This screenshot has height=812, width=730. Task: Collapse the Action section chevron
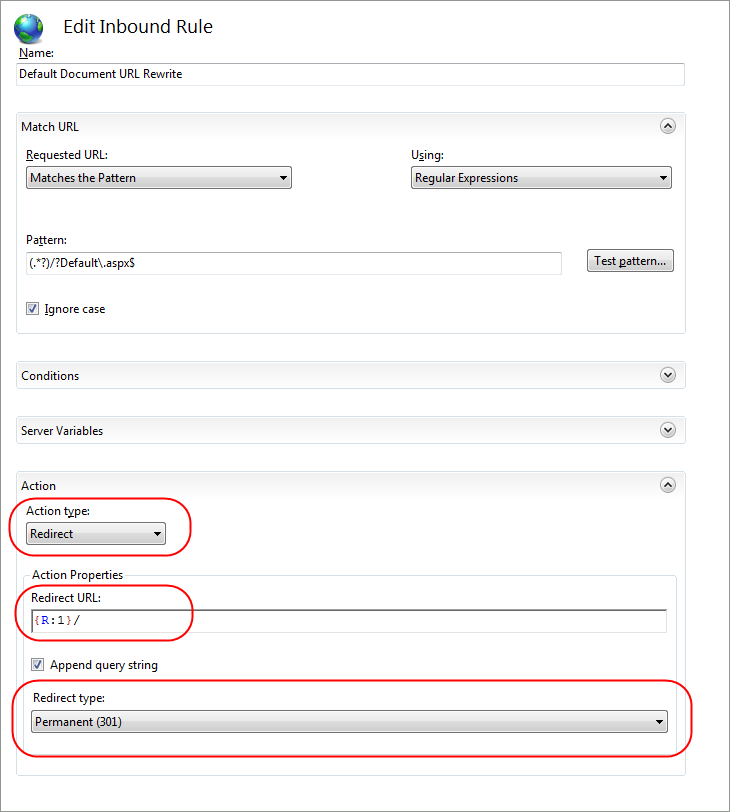[x=668, y=485]
